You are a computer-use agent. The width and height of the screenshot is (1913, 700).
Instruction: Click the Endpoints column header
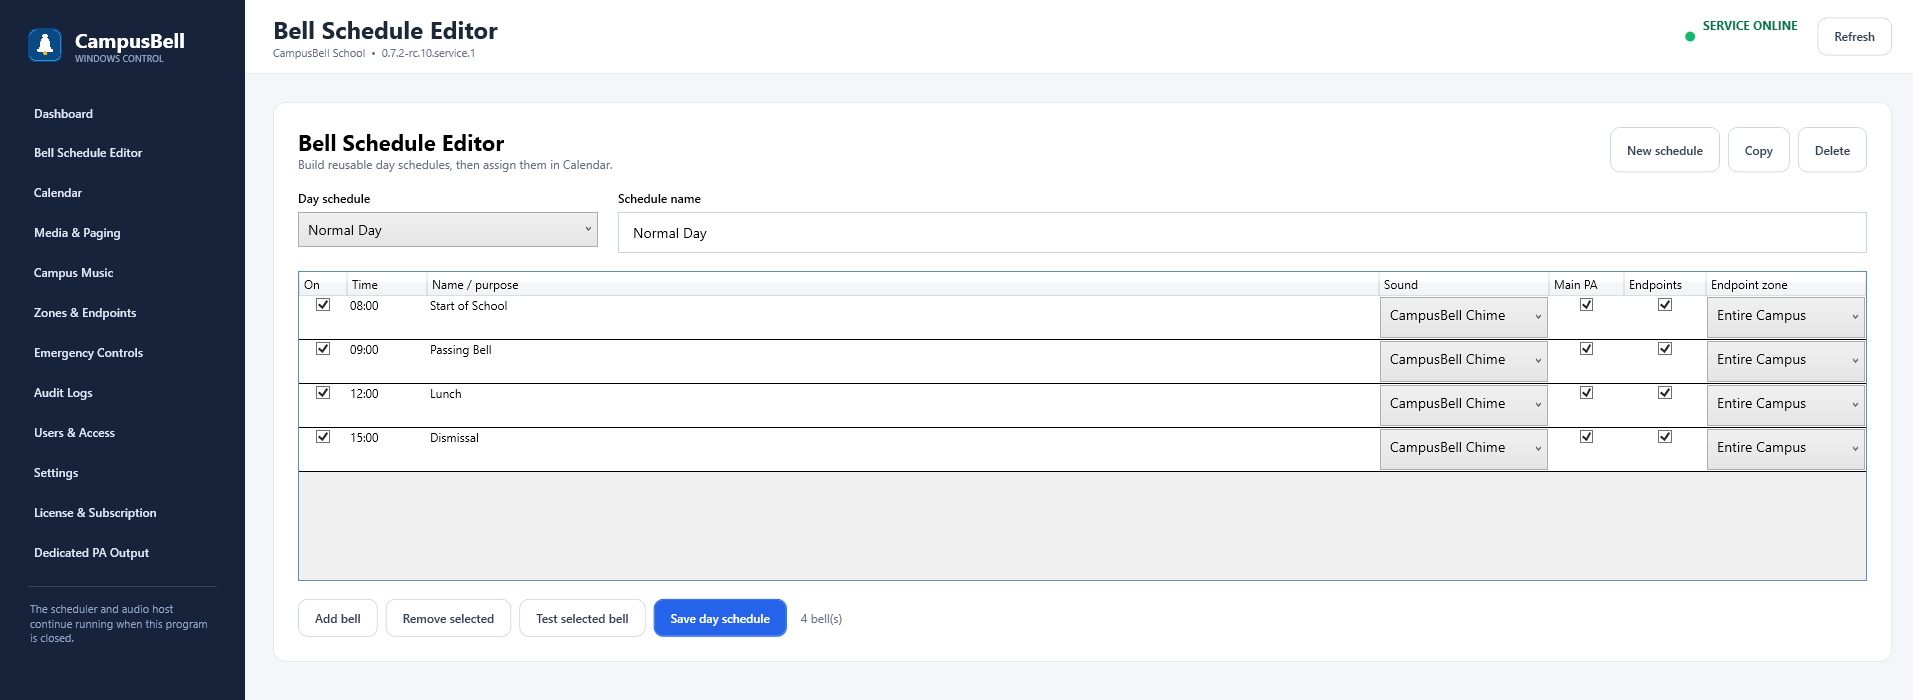pos(1665,285)
